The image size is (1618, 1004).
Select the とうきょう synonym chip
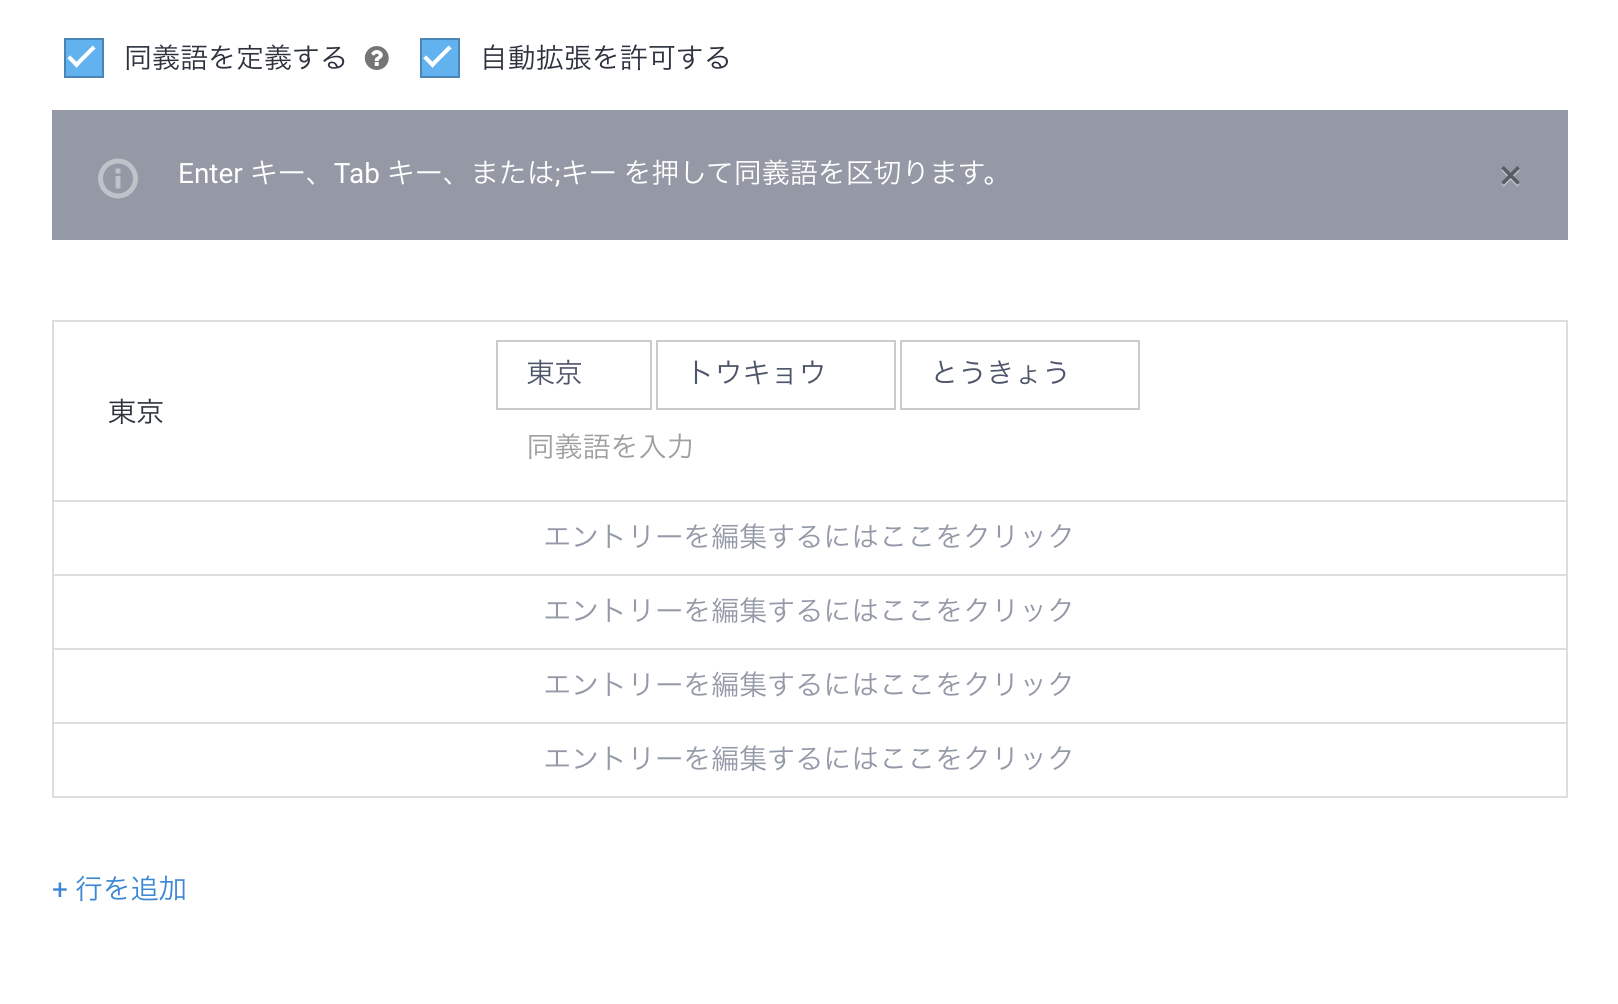pos(1019,375)
